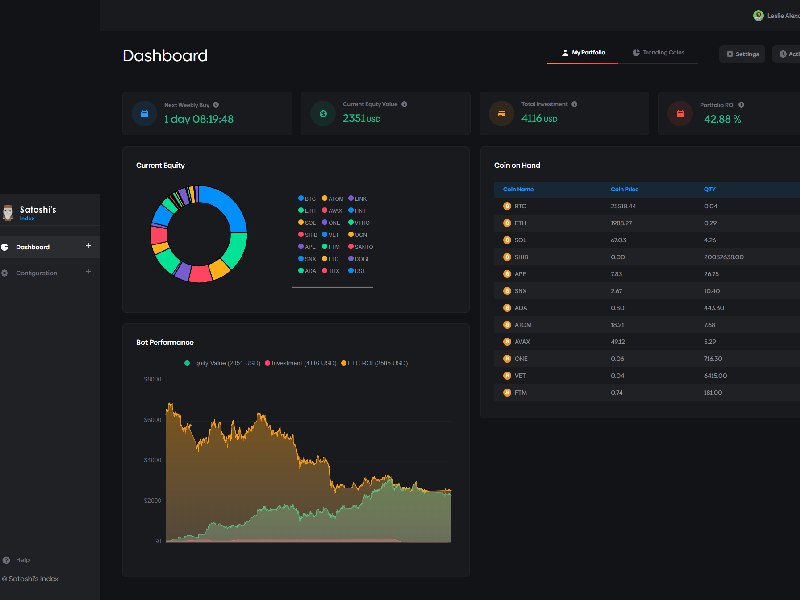Toggle BTC series in equity legend
Image resolution: width=800 pixels, height=600 pixels.
307,198
